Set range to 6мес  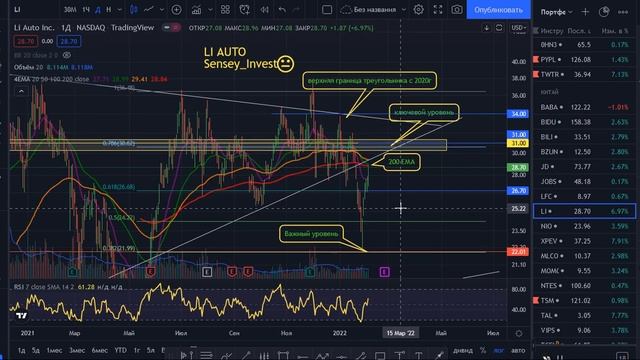click(100, 351)
